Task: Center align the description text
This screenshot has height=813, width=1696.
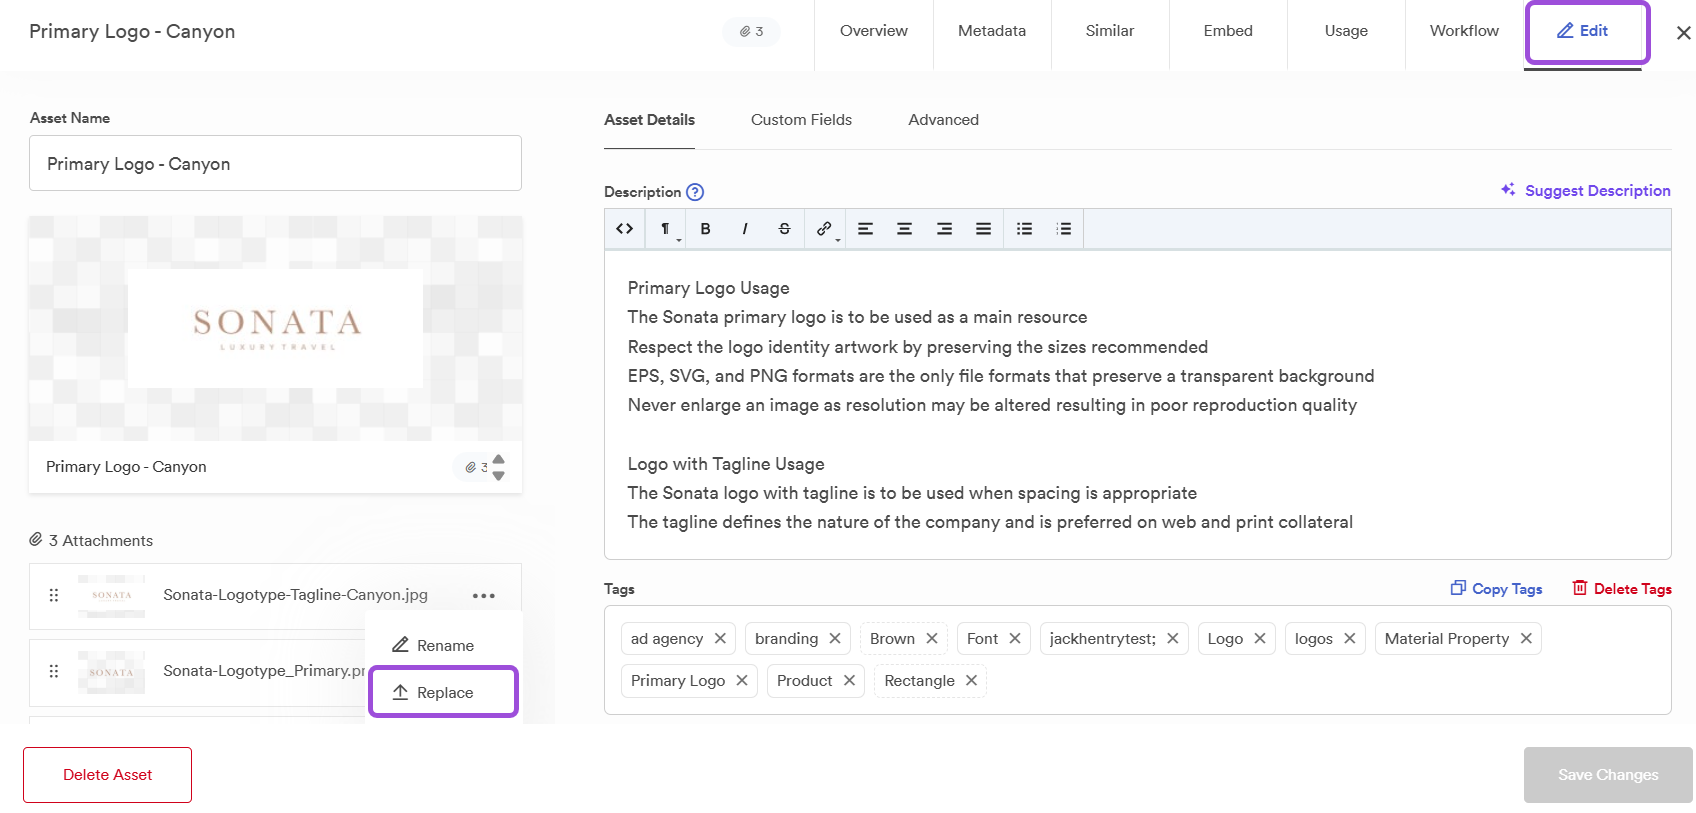Action: (x=904, y=229)
